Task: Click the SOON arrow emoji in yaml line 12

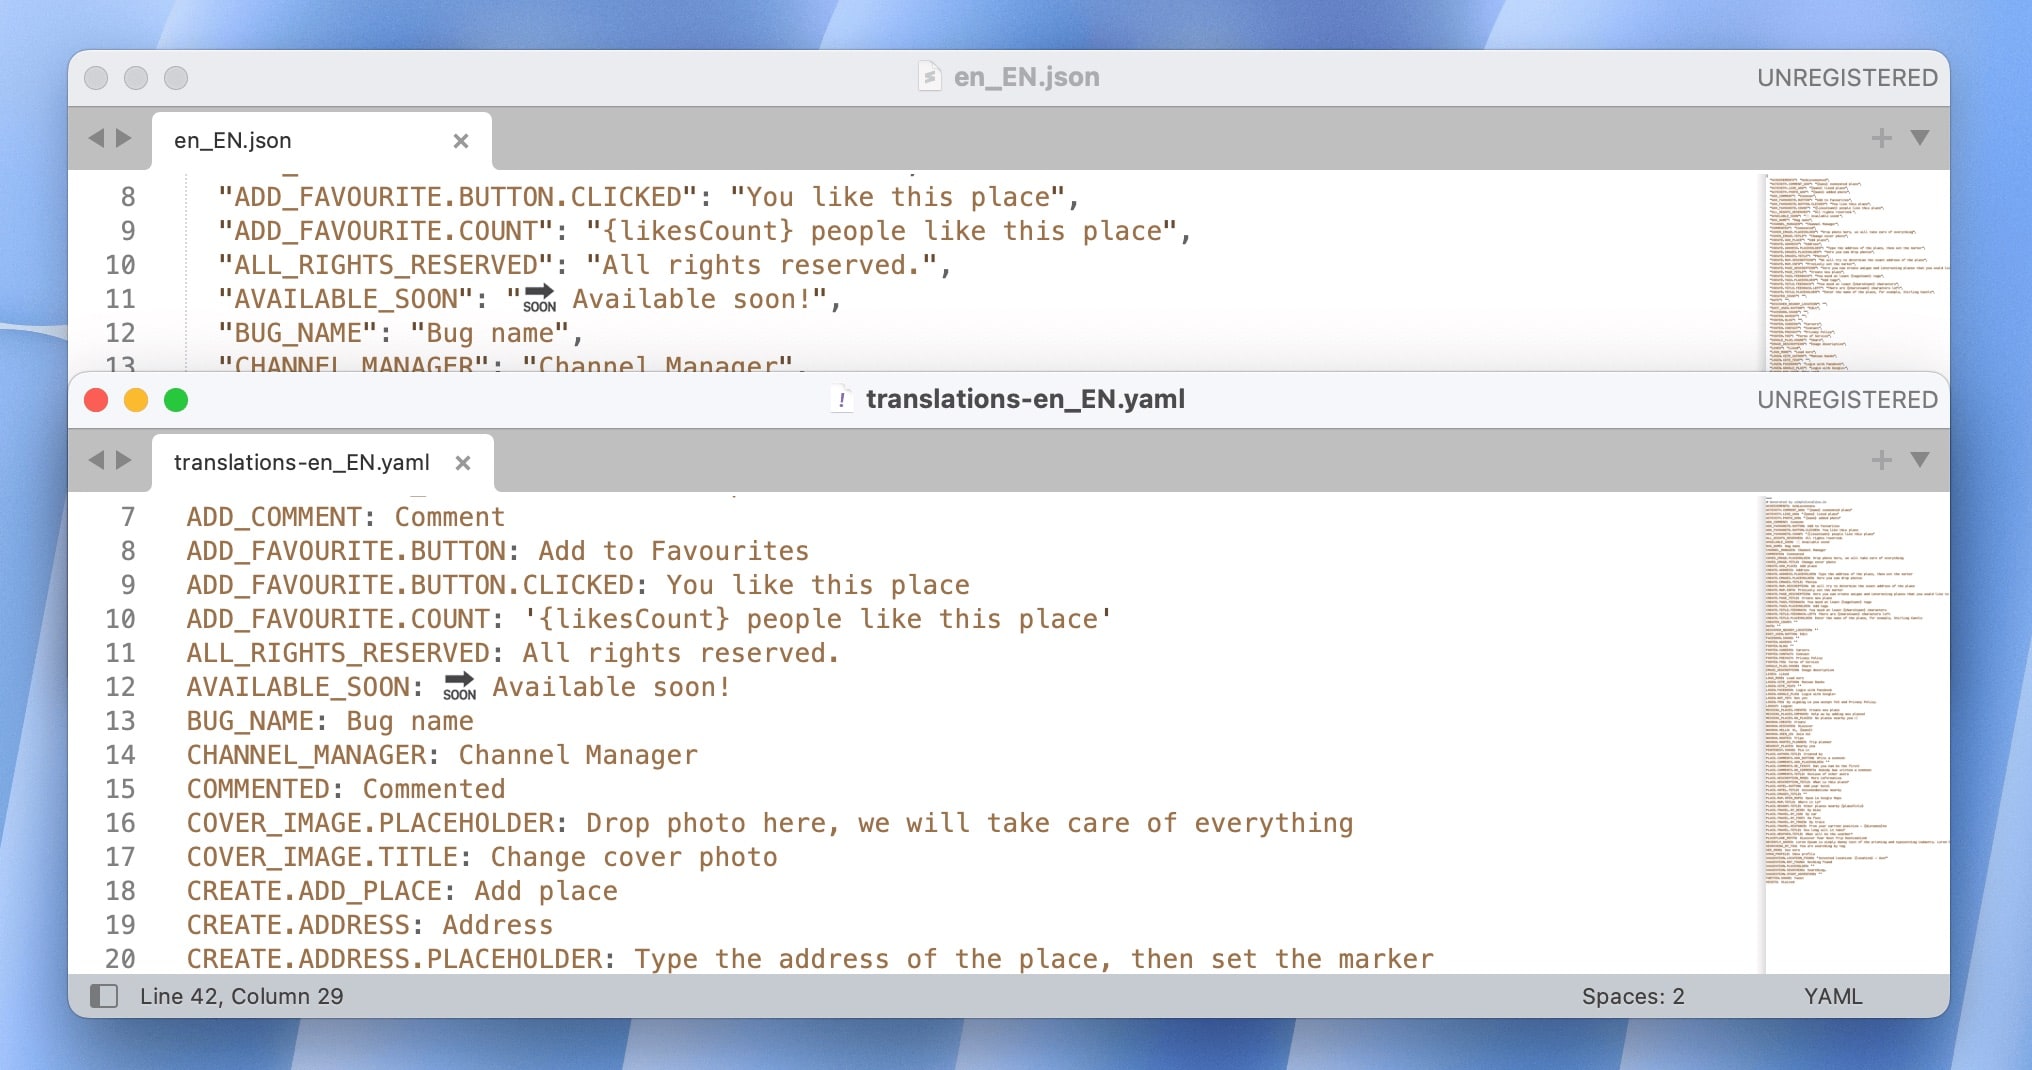Action: tap(459, 686)
